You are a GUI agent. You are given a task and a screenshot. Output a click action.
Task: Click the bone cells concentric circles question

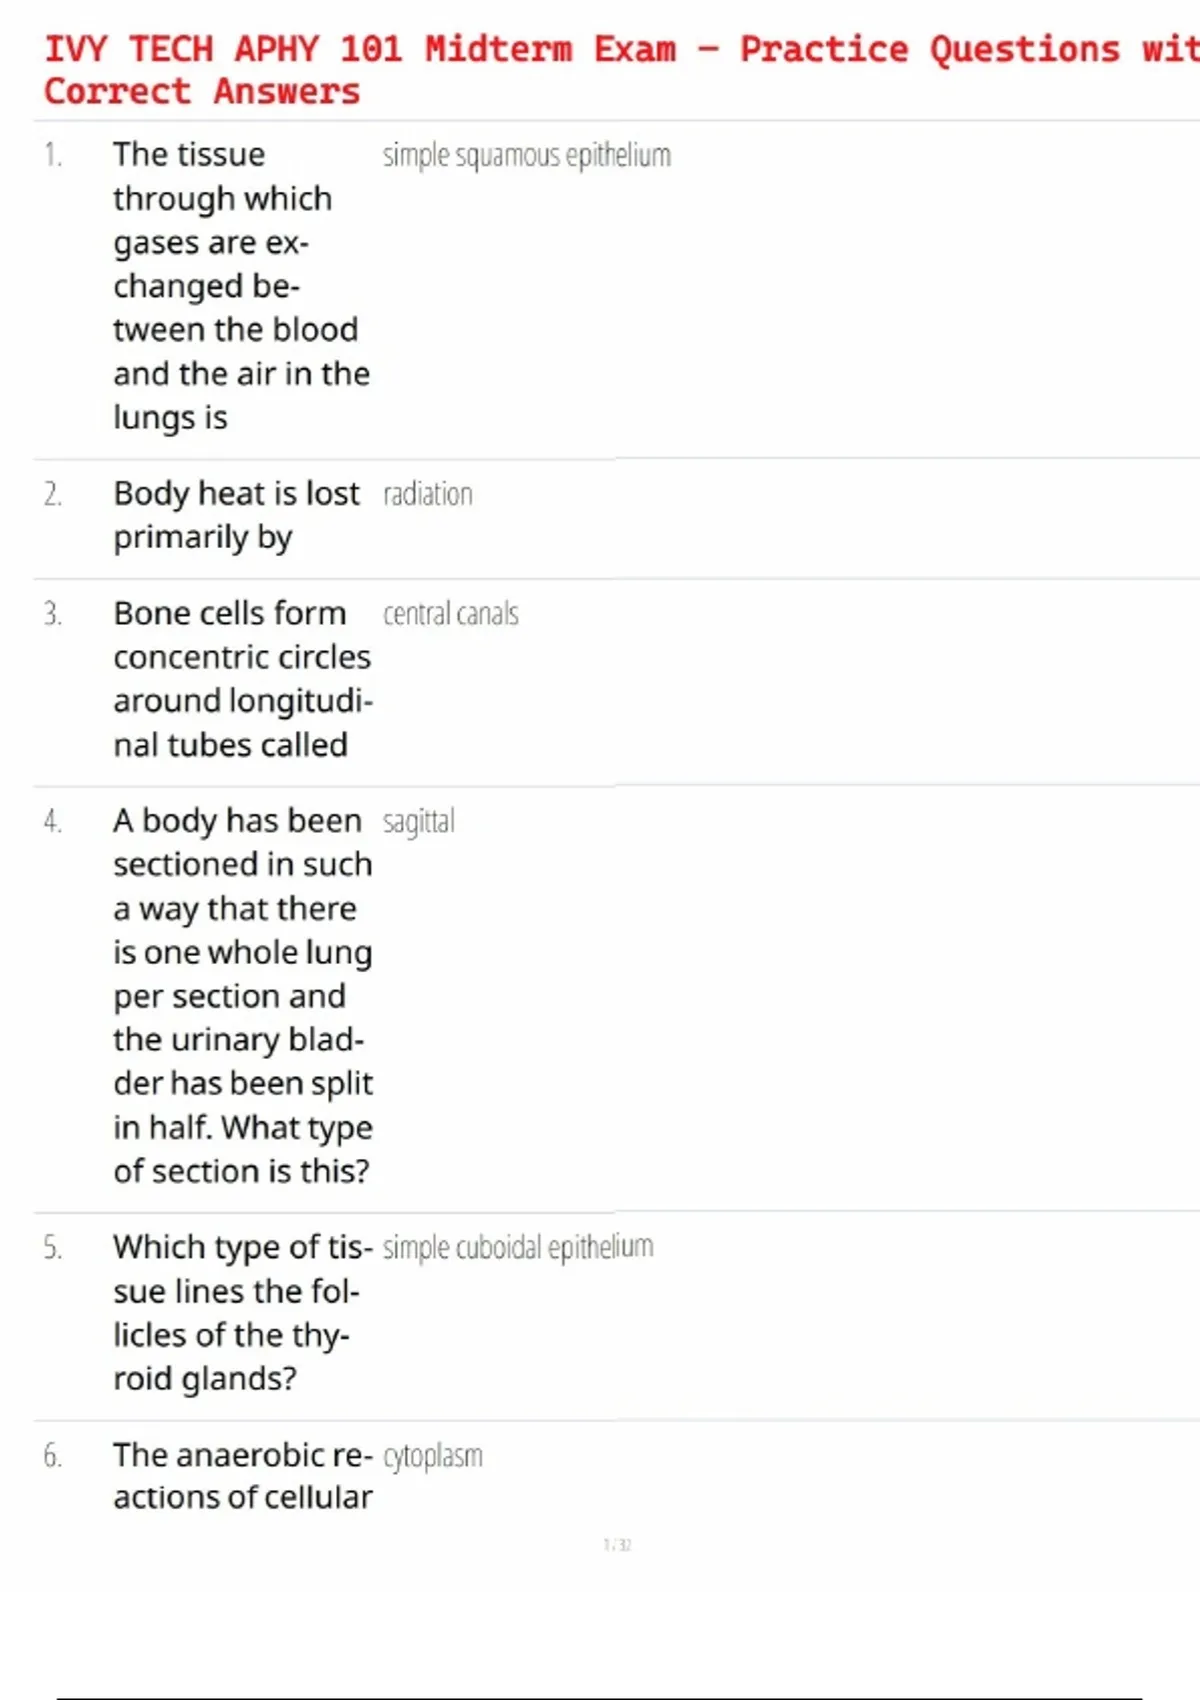[242, 679]
